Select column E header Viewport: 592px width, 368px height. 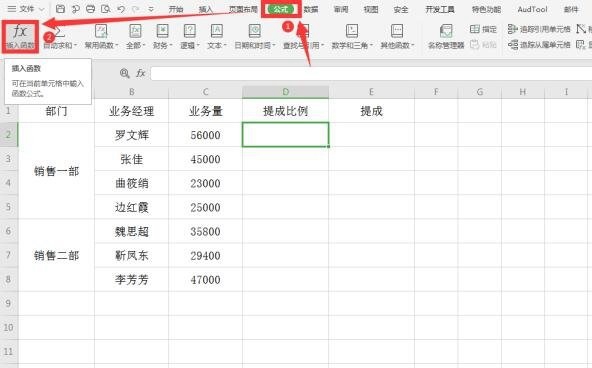[371, 92]
